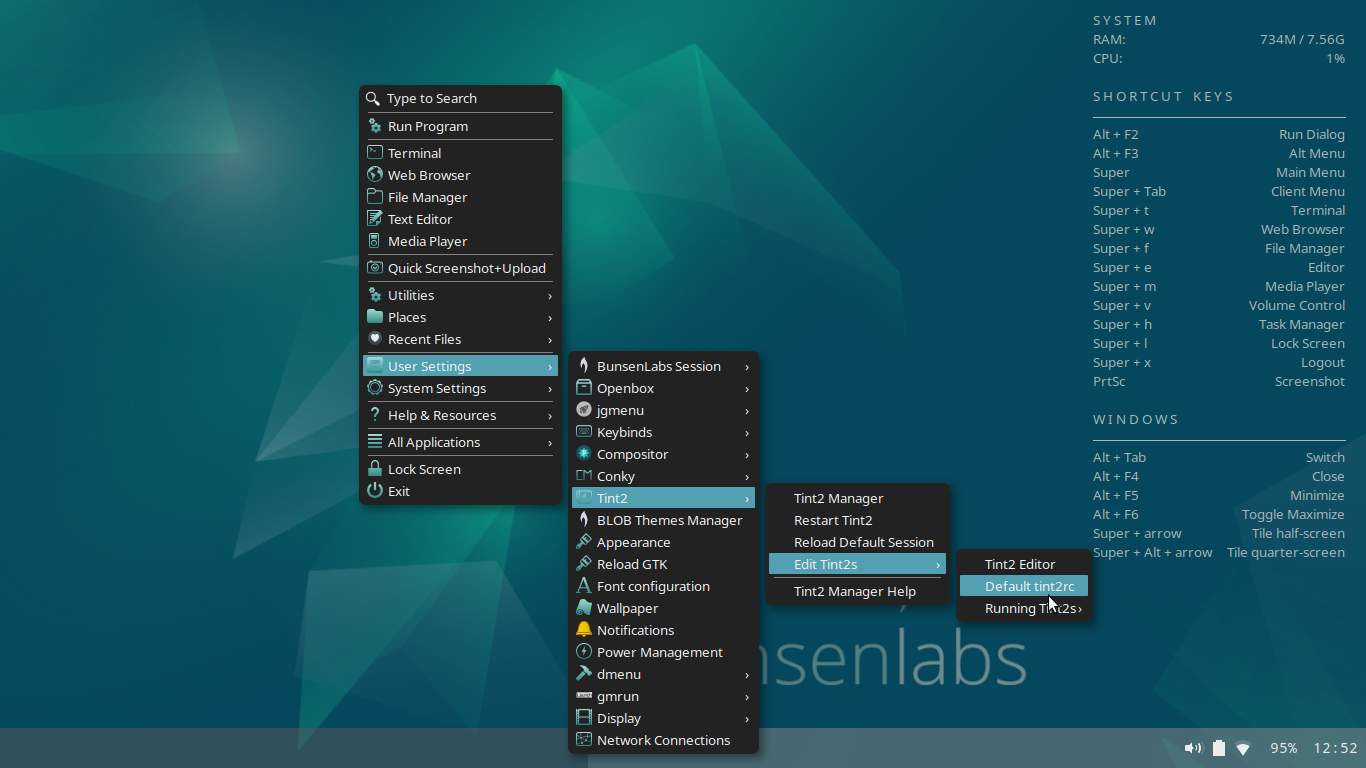Click the flame icon of BunsenLabs Session
The width and height of the screenshot is (1366, 768).
584,366
